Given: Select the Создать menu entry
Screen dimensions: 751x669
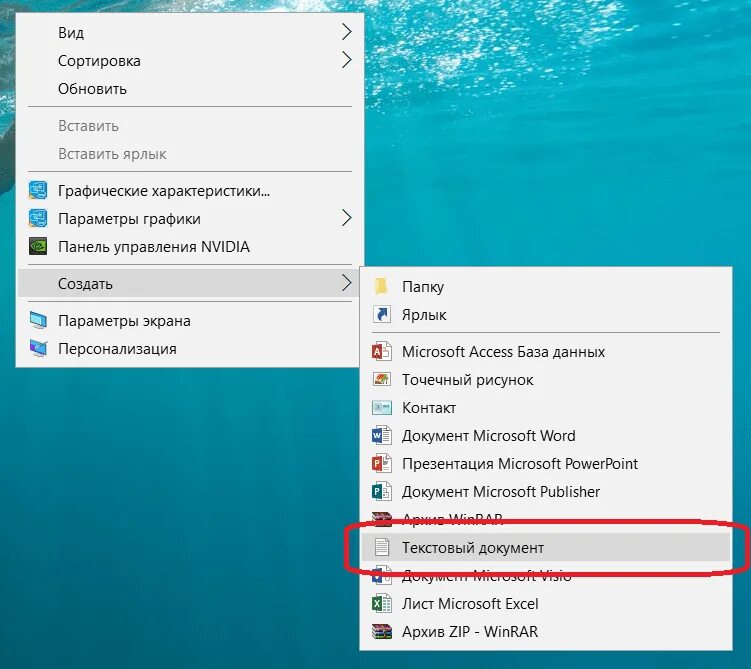Looking at the screenshot, I should 188,283.
